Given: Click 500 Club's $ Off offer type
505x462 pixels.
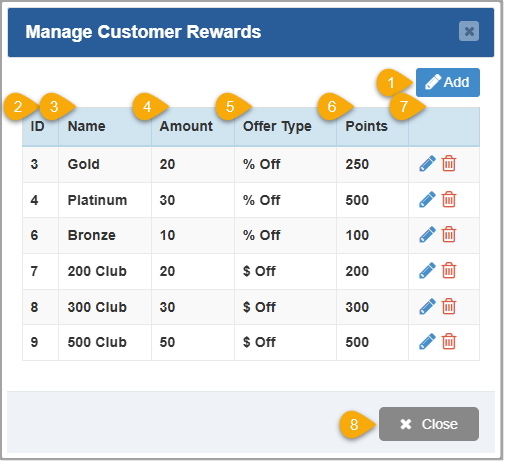Looking at the screenshot, I should tap(259, 342).
